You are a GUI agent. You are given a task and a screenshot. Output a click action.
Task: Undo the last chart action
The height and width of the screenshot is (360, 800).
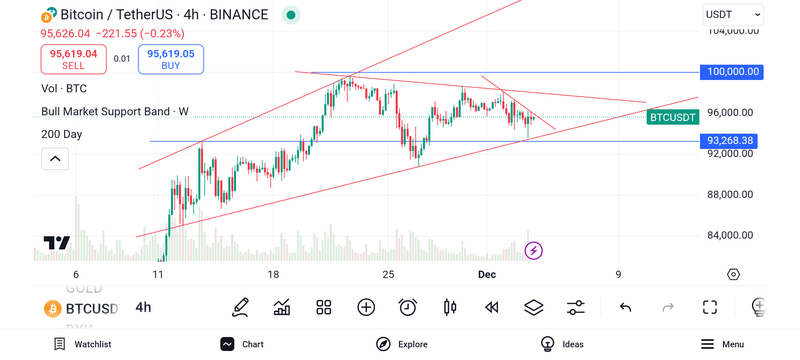click(626, 307)
